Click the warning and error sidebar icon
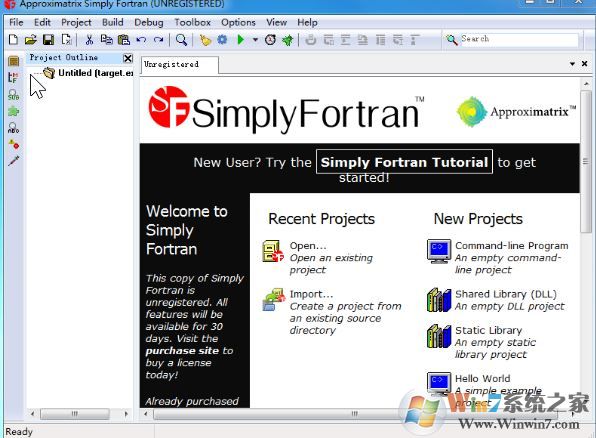The width and height of the screenshot is (596, 438). tap(14, 144)
